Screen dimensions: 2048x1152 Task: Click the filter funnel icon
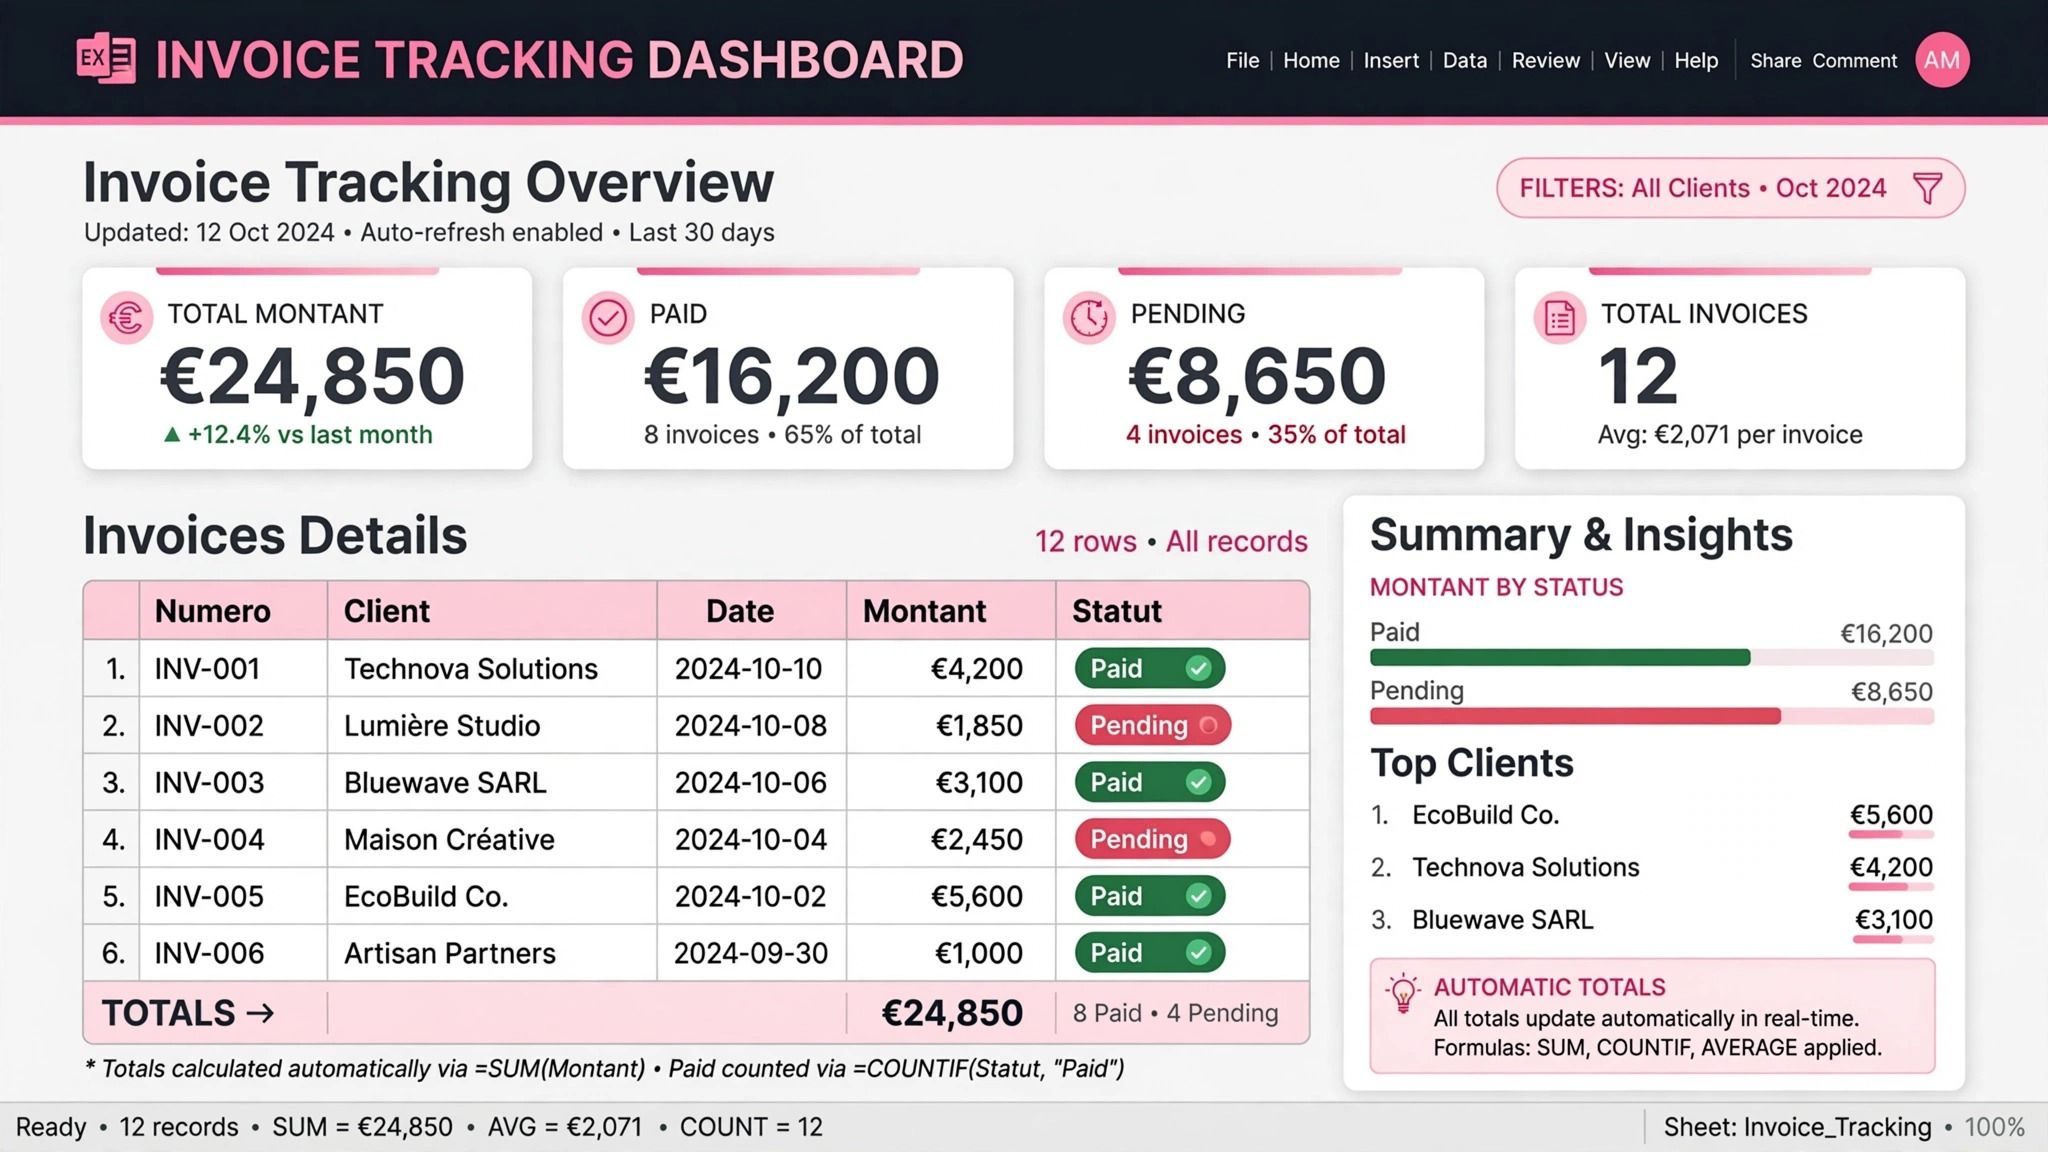coord(1927,188)
